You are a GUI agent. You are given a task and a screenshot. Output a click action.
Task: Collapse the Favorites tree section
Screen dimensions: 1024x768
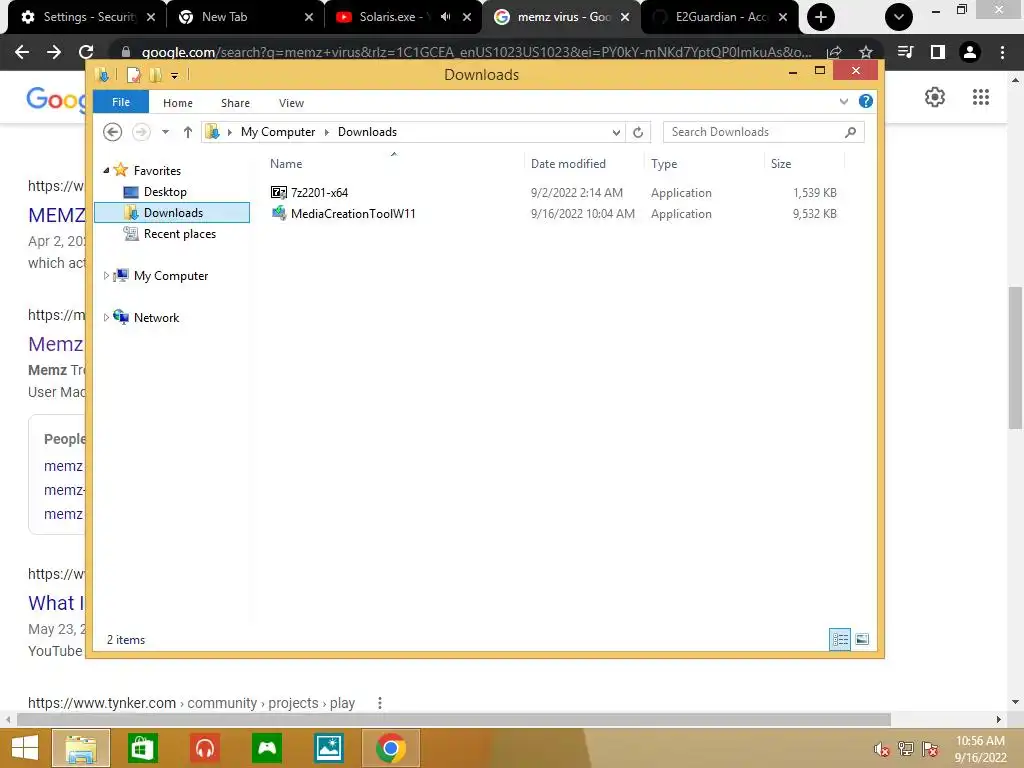pos(106,170)
